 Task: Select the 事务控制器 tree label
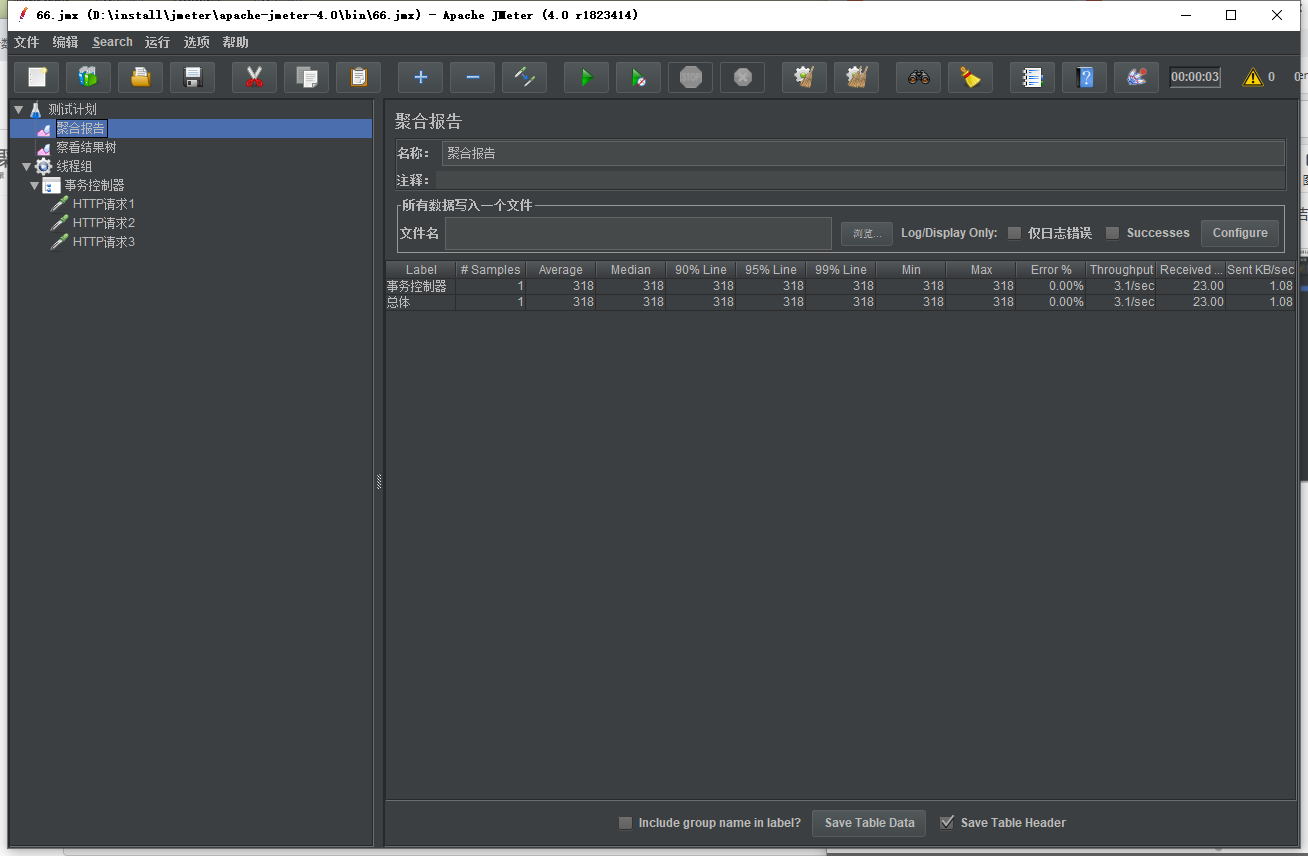point(94,185)
